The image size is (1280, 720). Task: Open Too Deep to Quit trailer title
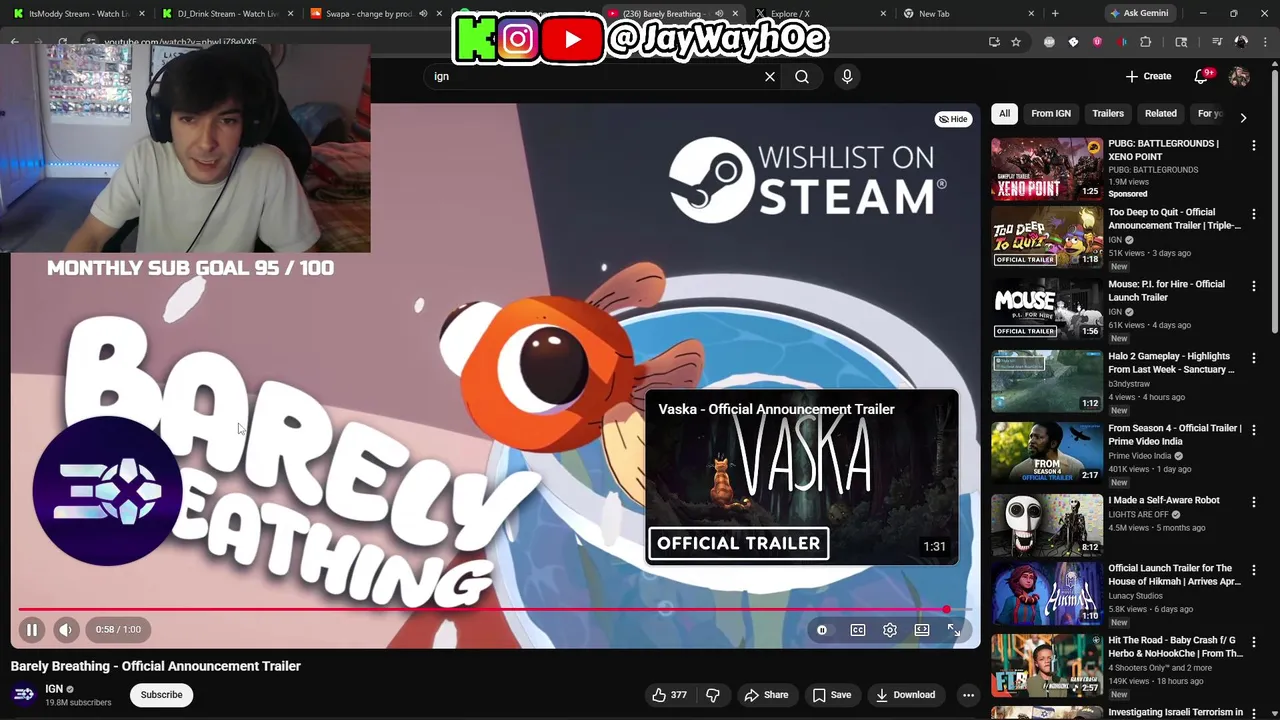(x=1174, y=219)
